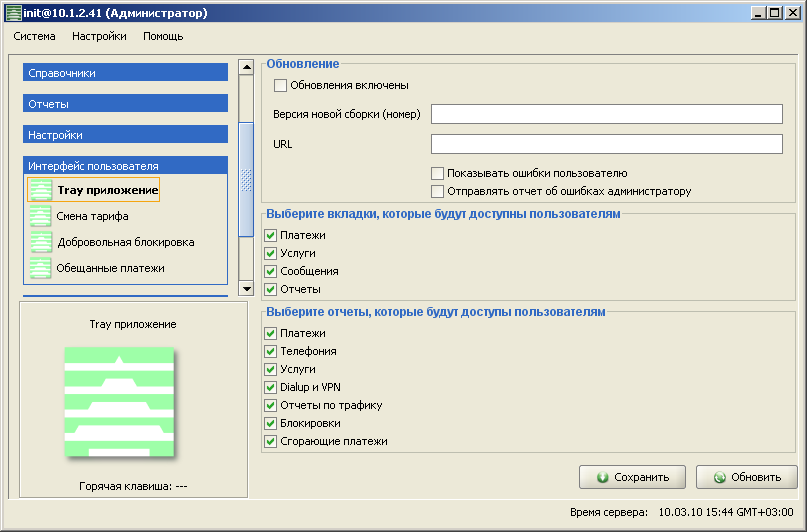Enable the Обновления включены checkbox
Image resolution: width=807 pixels, height=532 pixels.
point(280,85)
